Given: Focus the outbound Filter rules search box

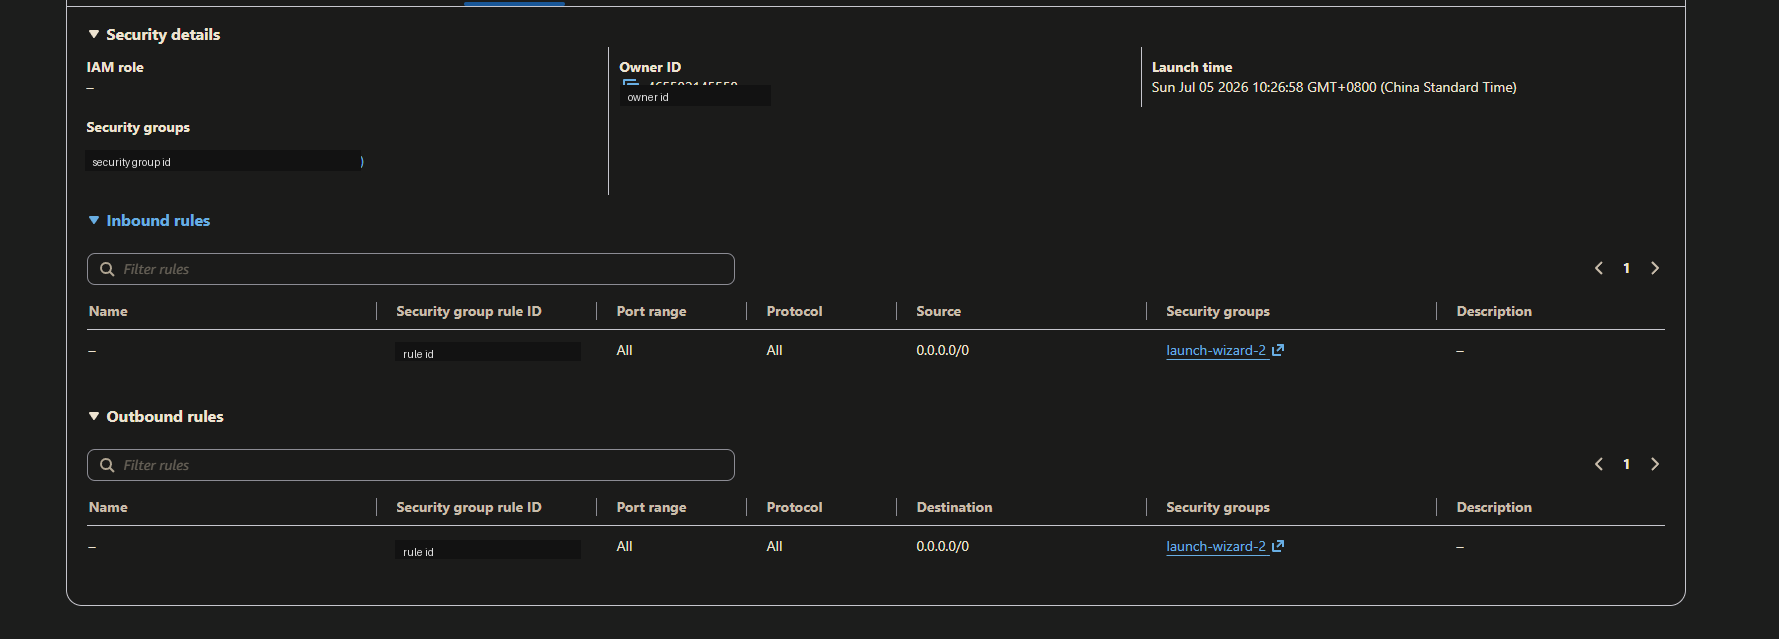Looking at the screenshot, I should coord(411,465).
